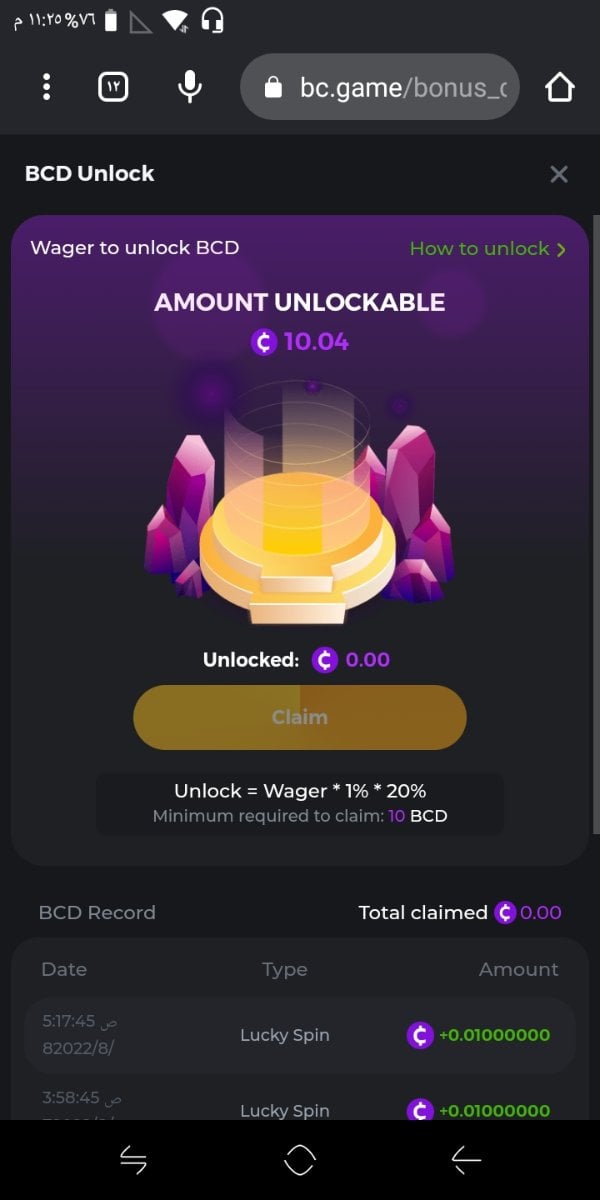Click the Claim button
The width and height of the screenshot is (600, 1200).
click(300, 717)
